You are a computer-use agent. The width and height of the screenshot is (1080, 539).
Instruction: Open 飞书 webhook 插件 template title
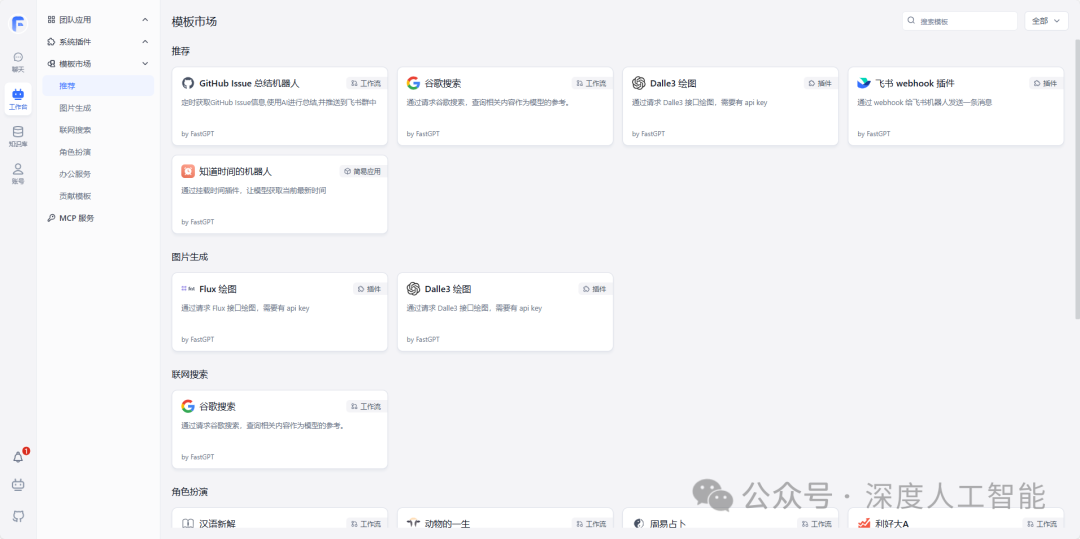(x=915, y=83)
